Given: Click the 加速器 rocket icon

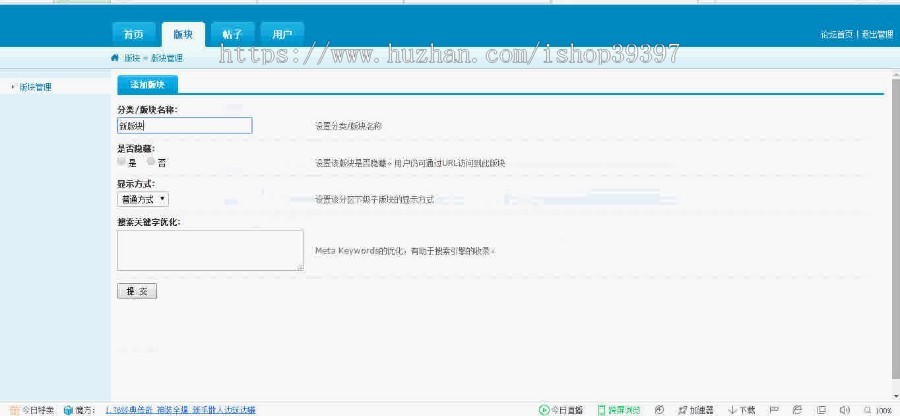Looking at the screenshot, I should 682,410.
